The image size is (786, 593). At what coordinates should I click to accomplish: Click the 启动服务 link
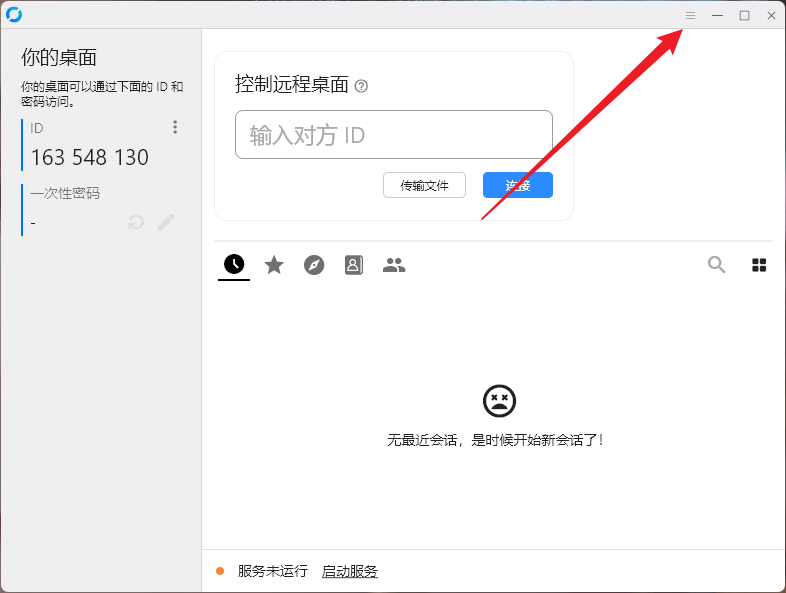coord(349,572)
